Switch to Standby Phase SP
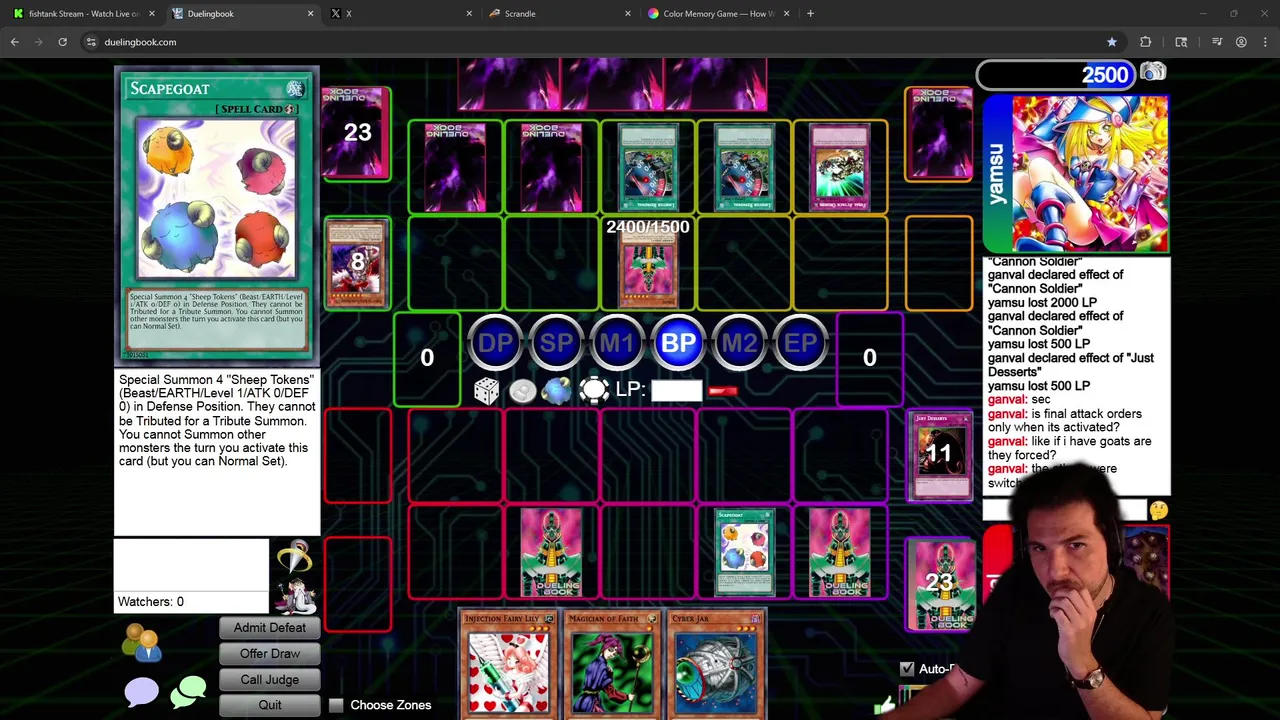The height and width of the screenshot is (720, 1280). (x=556, y=343)
